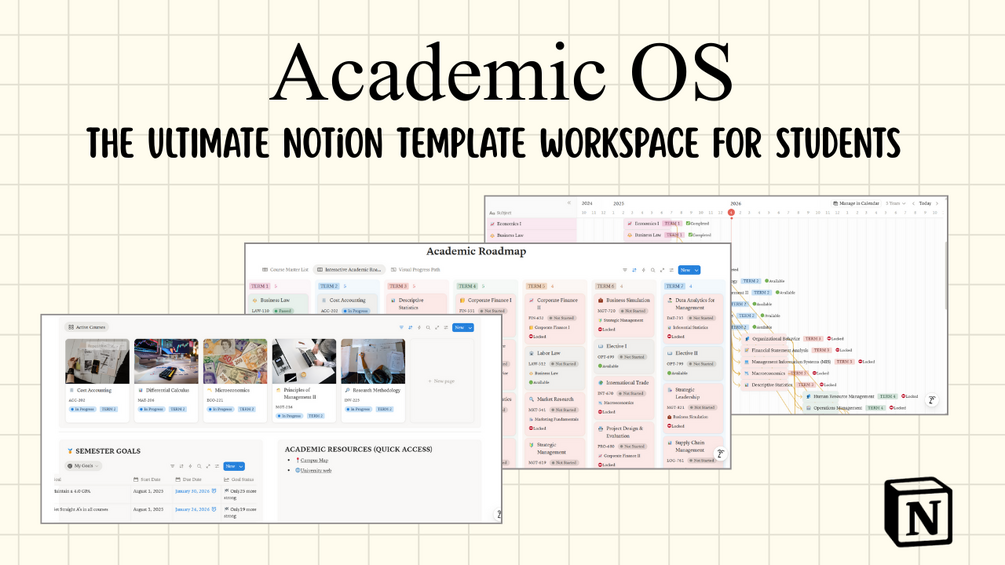Click help button in Academic Roadmap window corner
The image size is (1005, 565).
pos(720,454)
